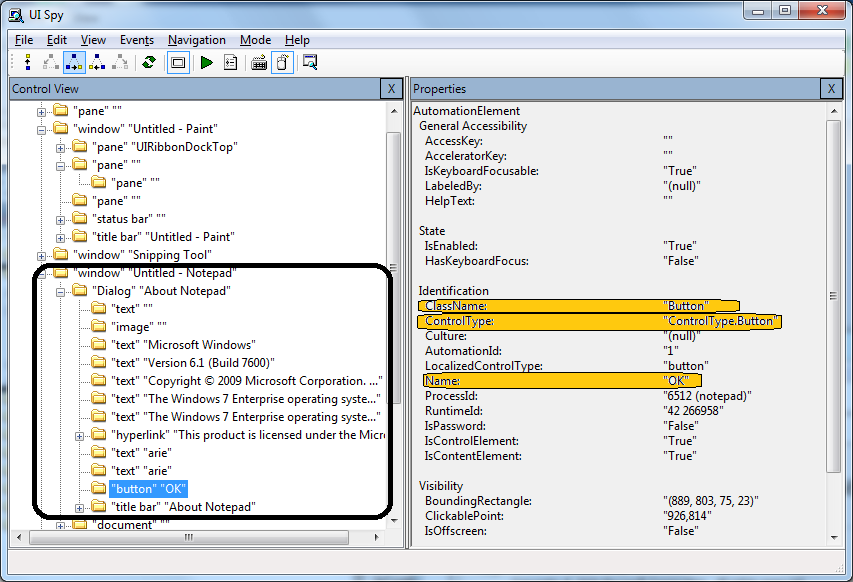Click the Control View scroll down arrow
The height and width of the screenshot is (582, 853).
[394, 521]
